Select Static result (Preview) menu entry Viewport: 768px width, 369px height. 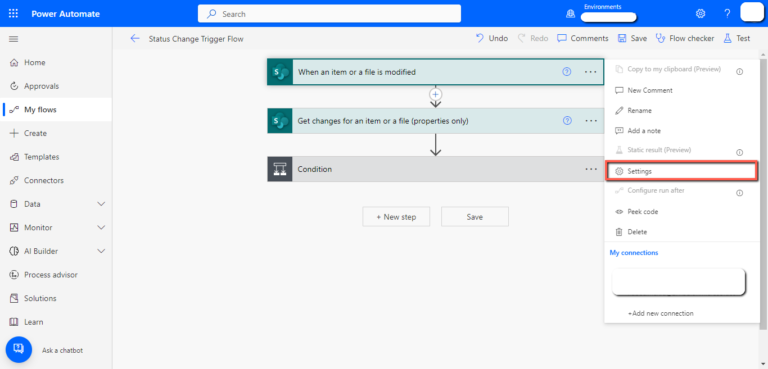(x=653, y=150)
